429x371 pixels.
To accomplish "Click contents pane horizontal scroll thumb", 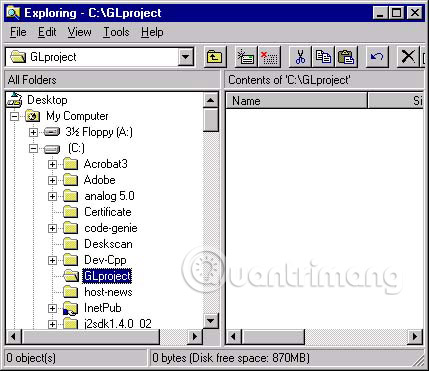I will (x=273, y=336).
